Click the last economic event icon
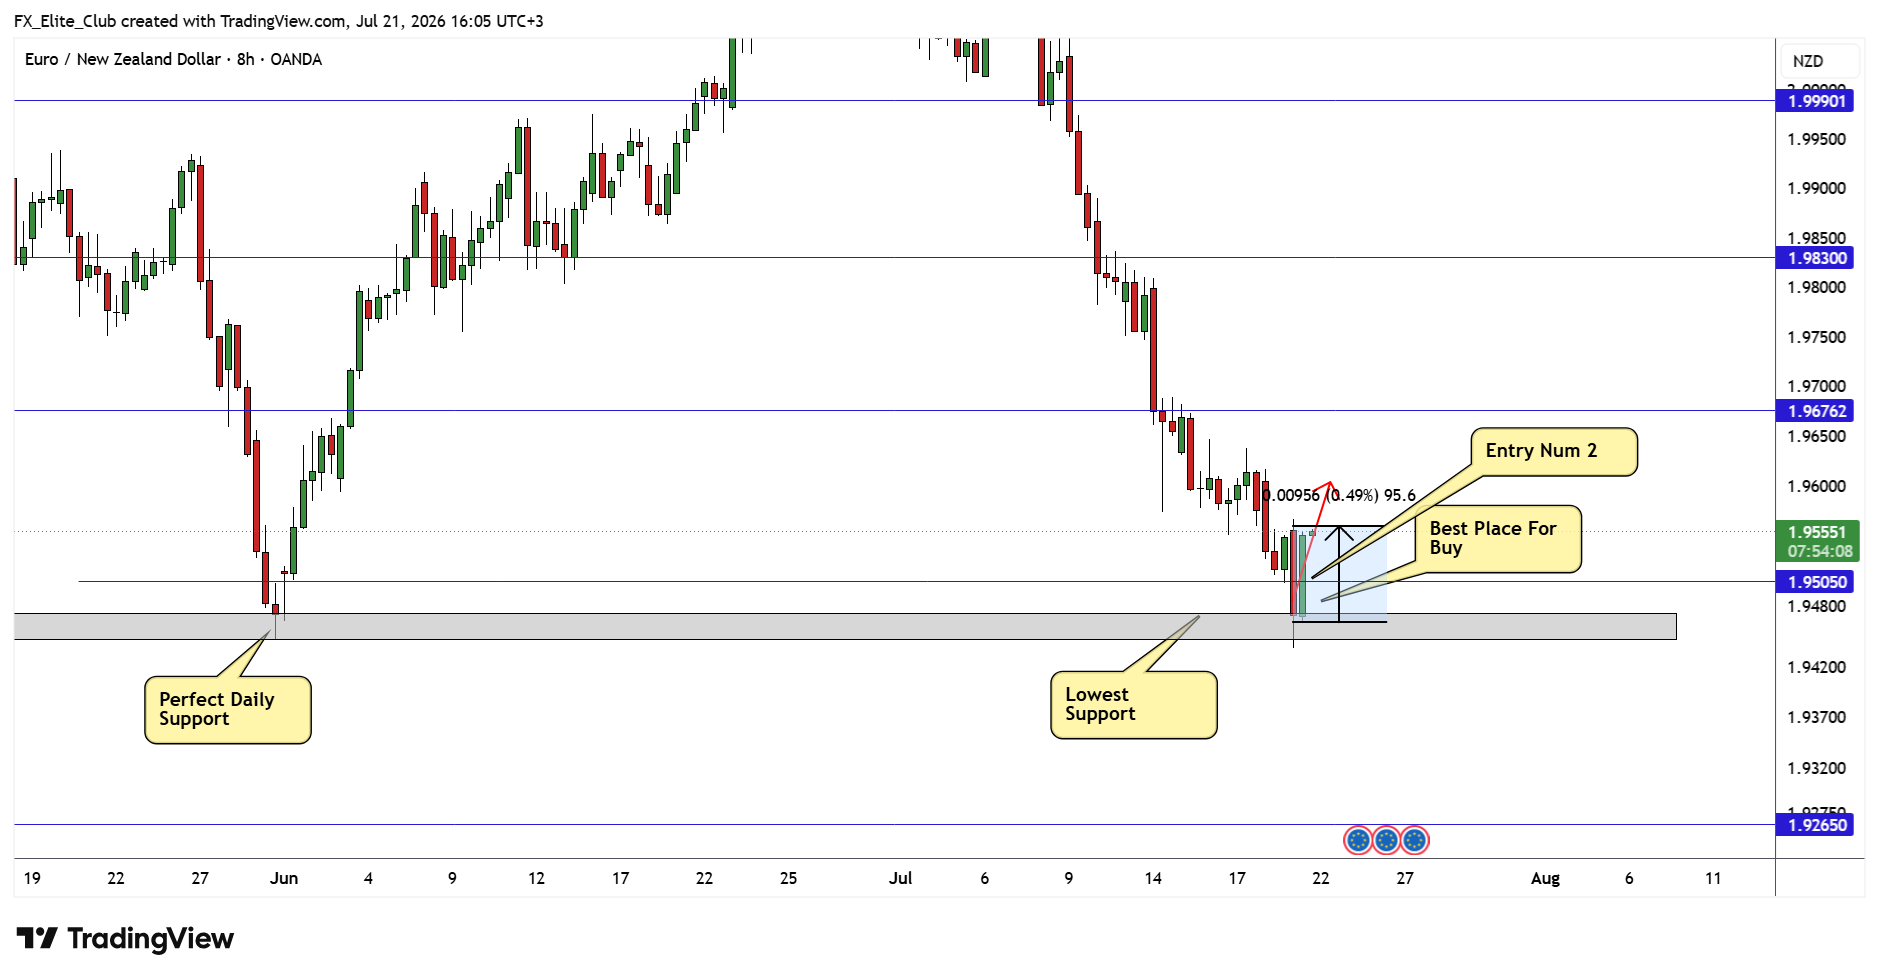This screenshot has width=1879, height=980. pyautogui.click(x=1414, y=841)
